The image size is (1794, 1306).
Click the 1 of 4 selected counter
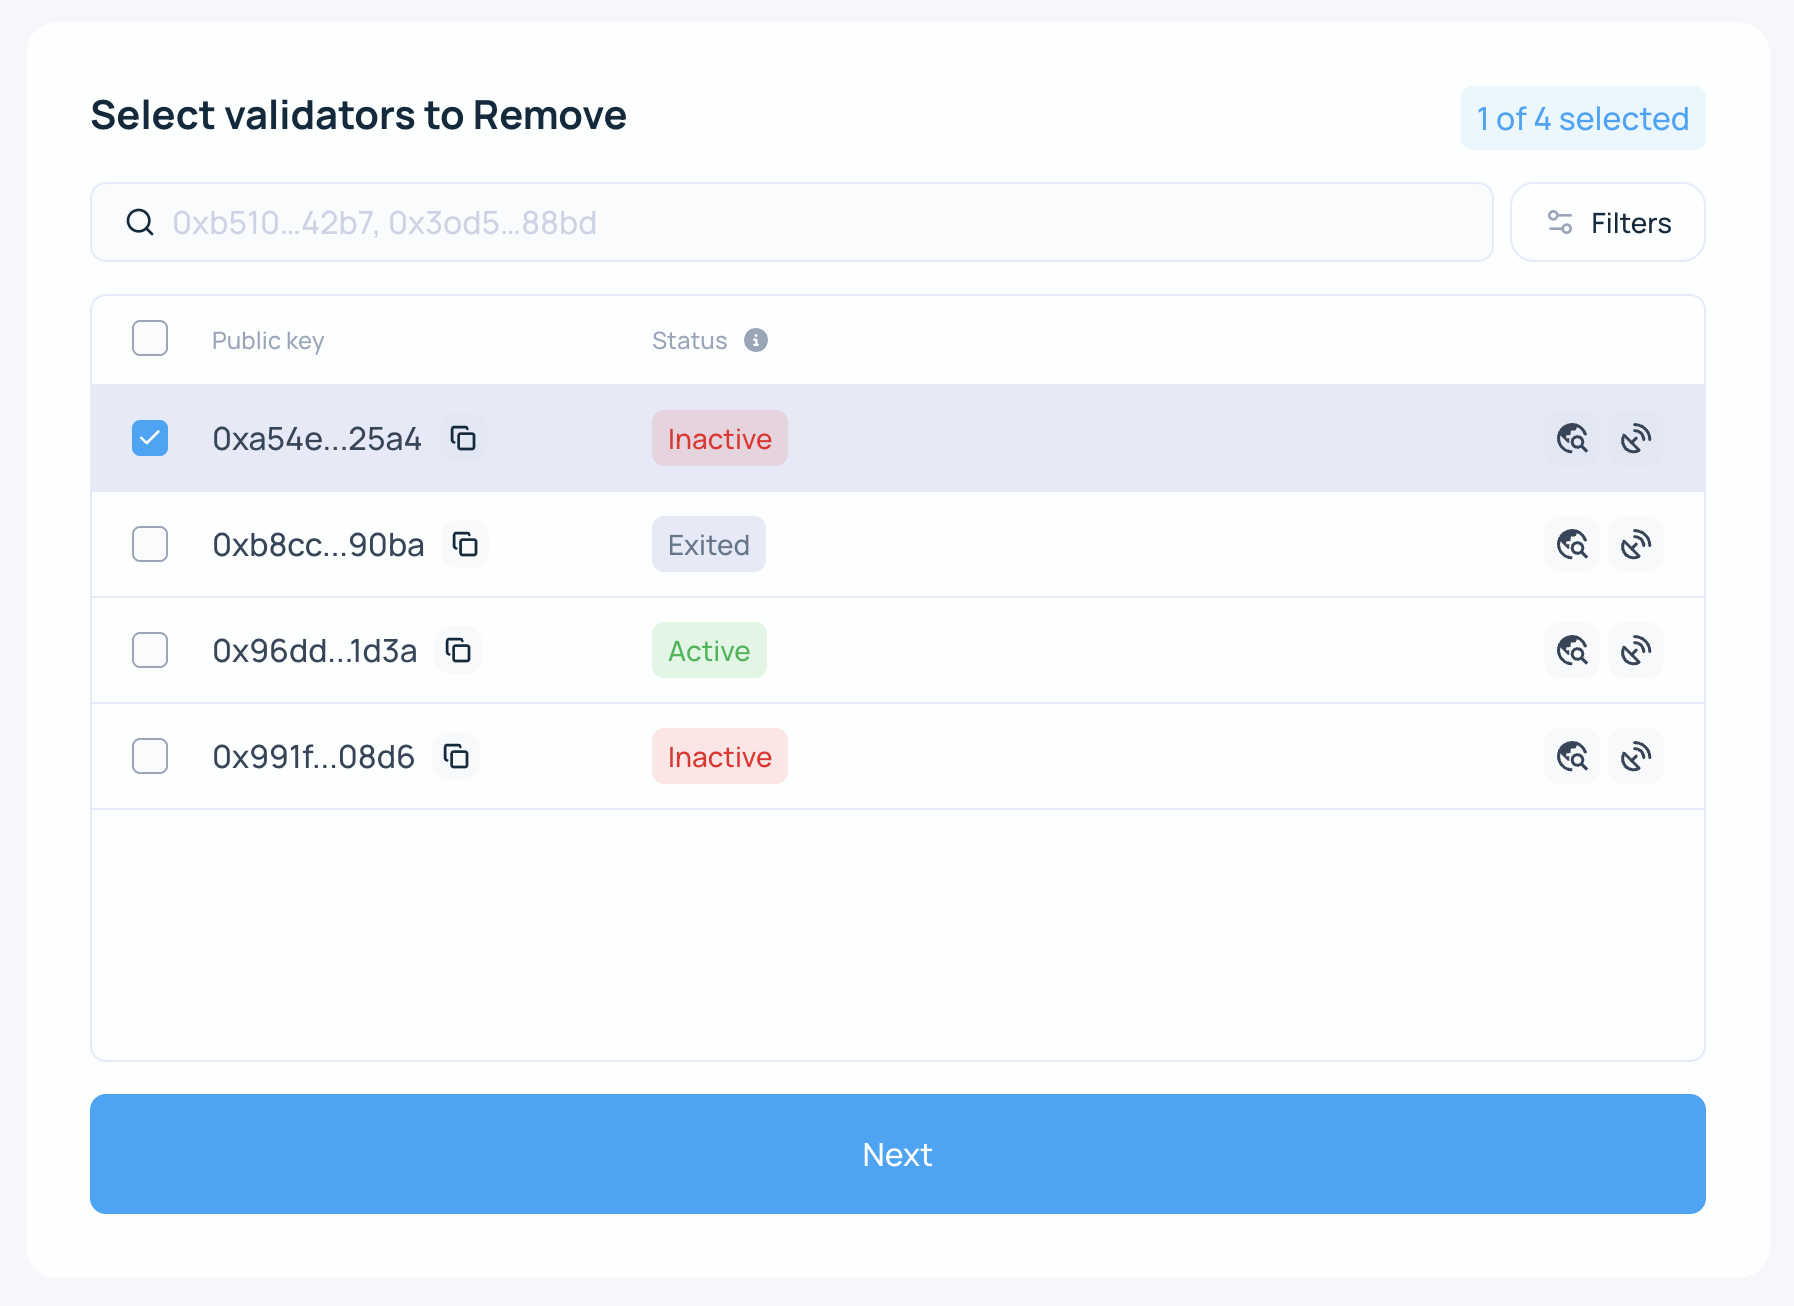(x=1582, y=118)
